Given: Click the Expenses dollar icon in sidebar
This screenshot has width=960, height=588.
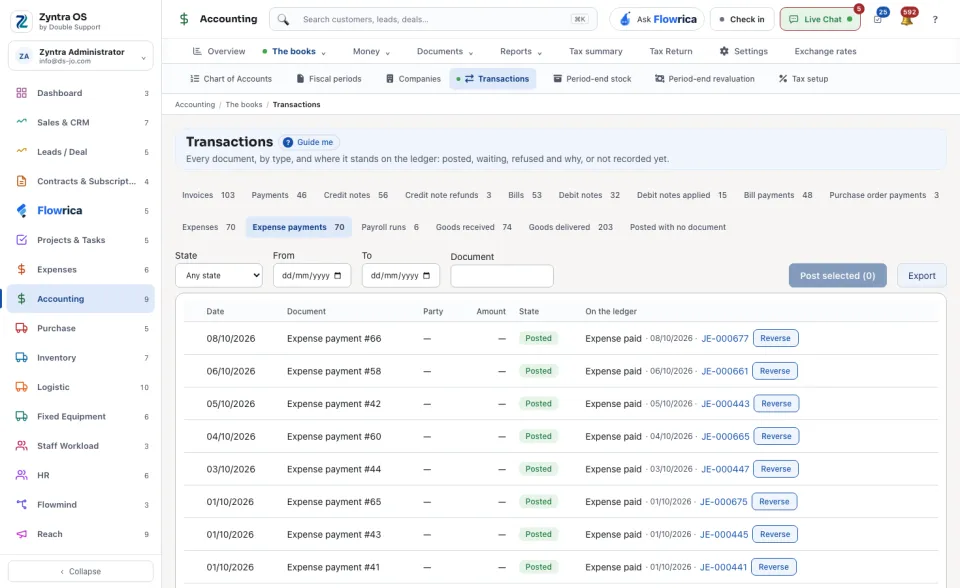Looking at the screenshot, I should point(21,270).
